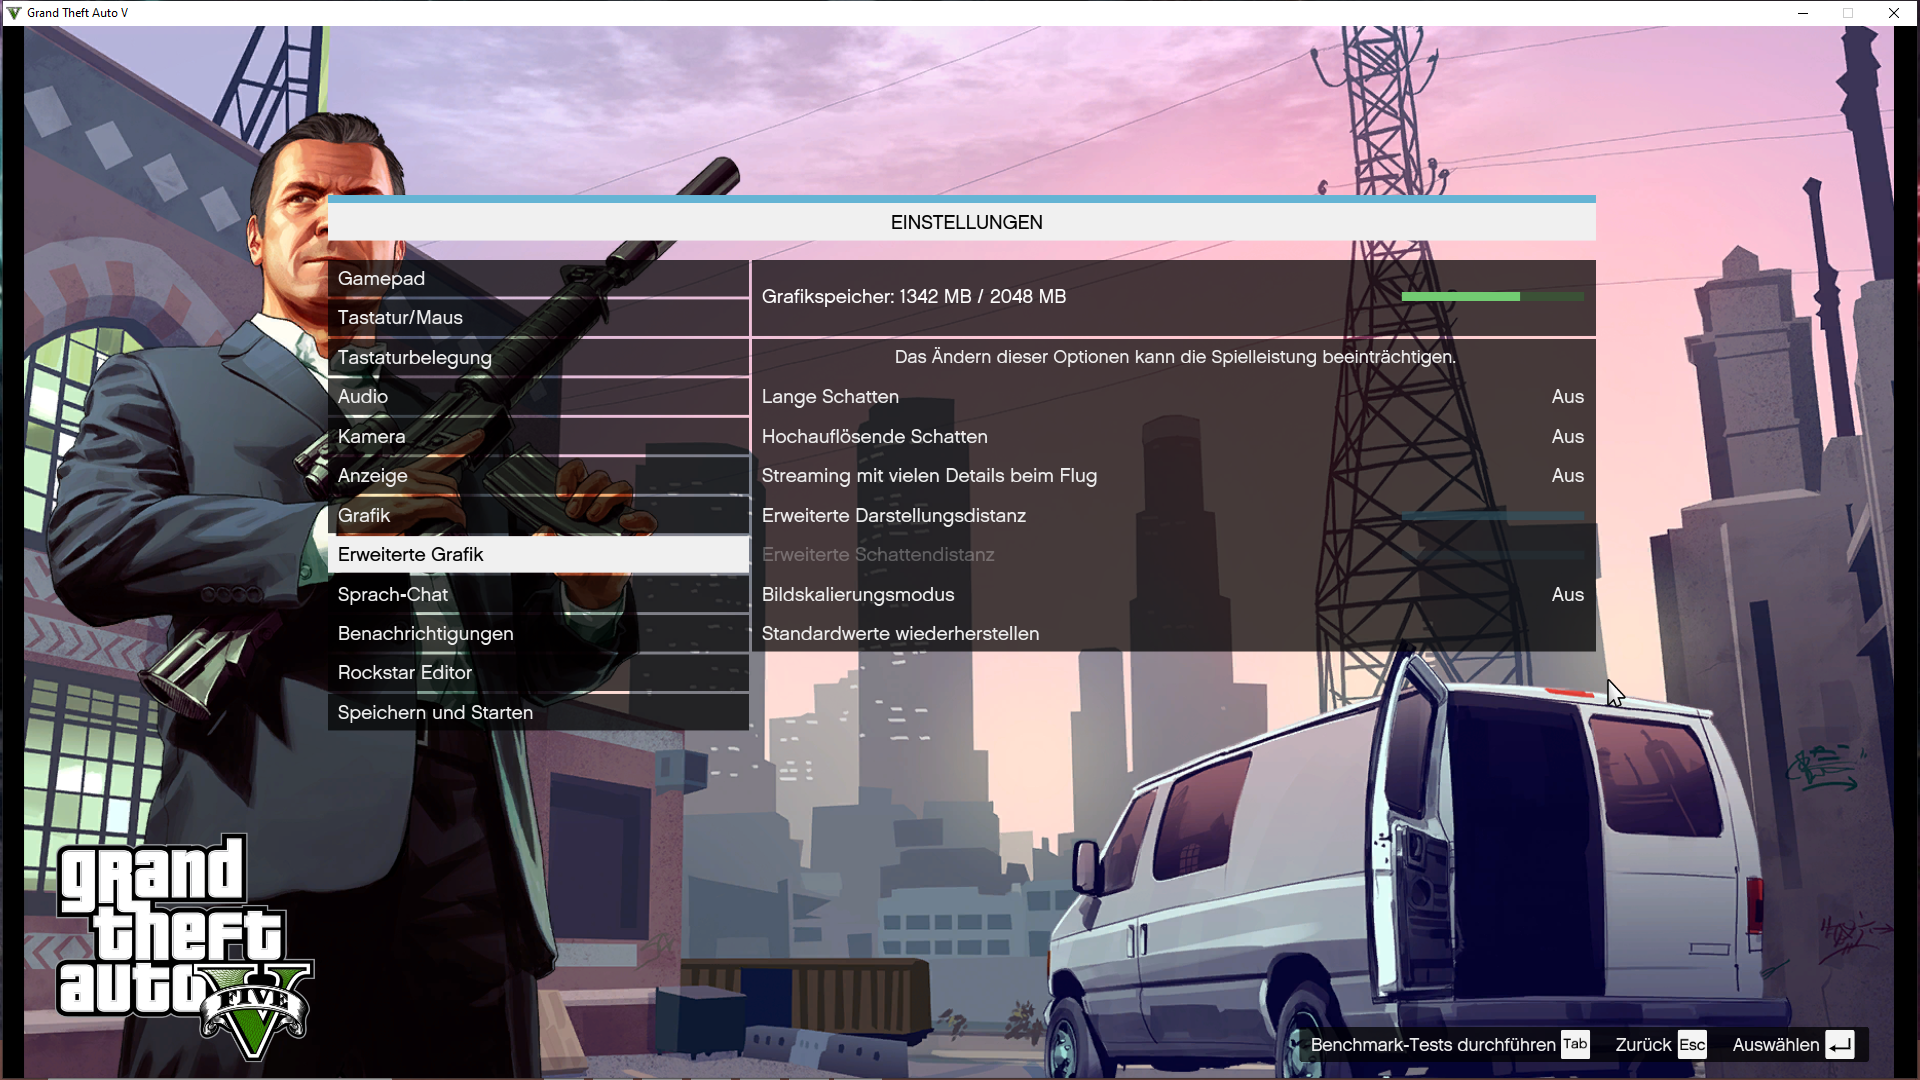The width and height of the screenshot is (1920, 1080).
Task: Close the Grand Theft Auto V window
Action: 1893,13
